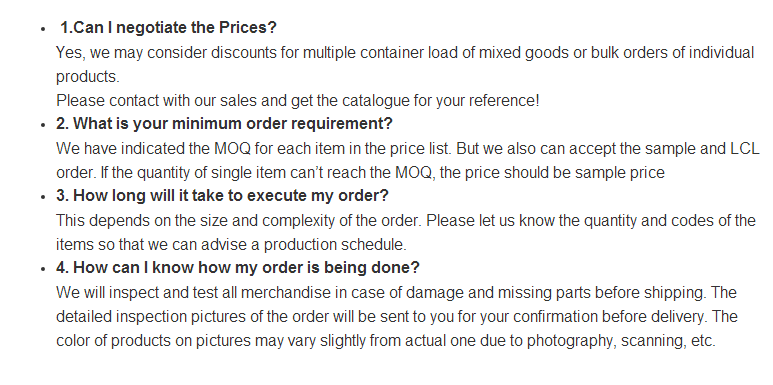The width and height of the screenshot is (773, 385).
Task: Click the bullet before question 2
Action: 43,125
